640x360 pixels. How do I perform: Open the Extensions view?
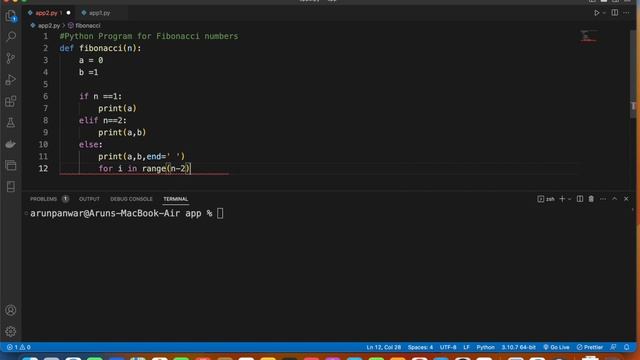point(11,101)
